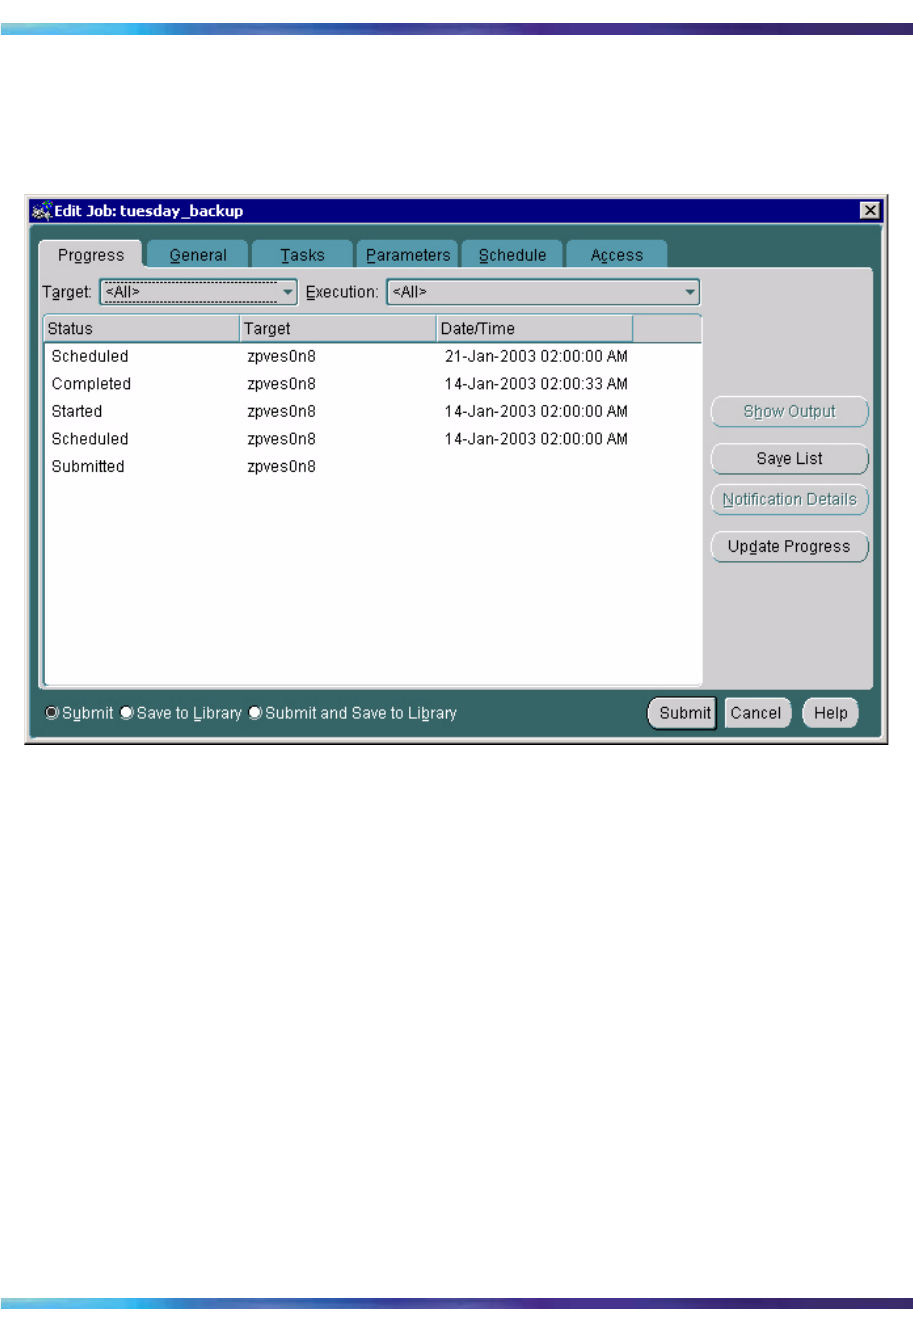
Task: Open the Tasks tab
Action: (302, 255)
